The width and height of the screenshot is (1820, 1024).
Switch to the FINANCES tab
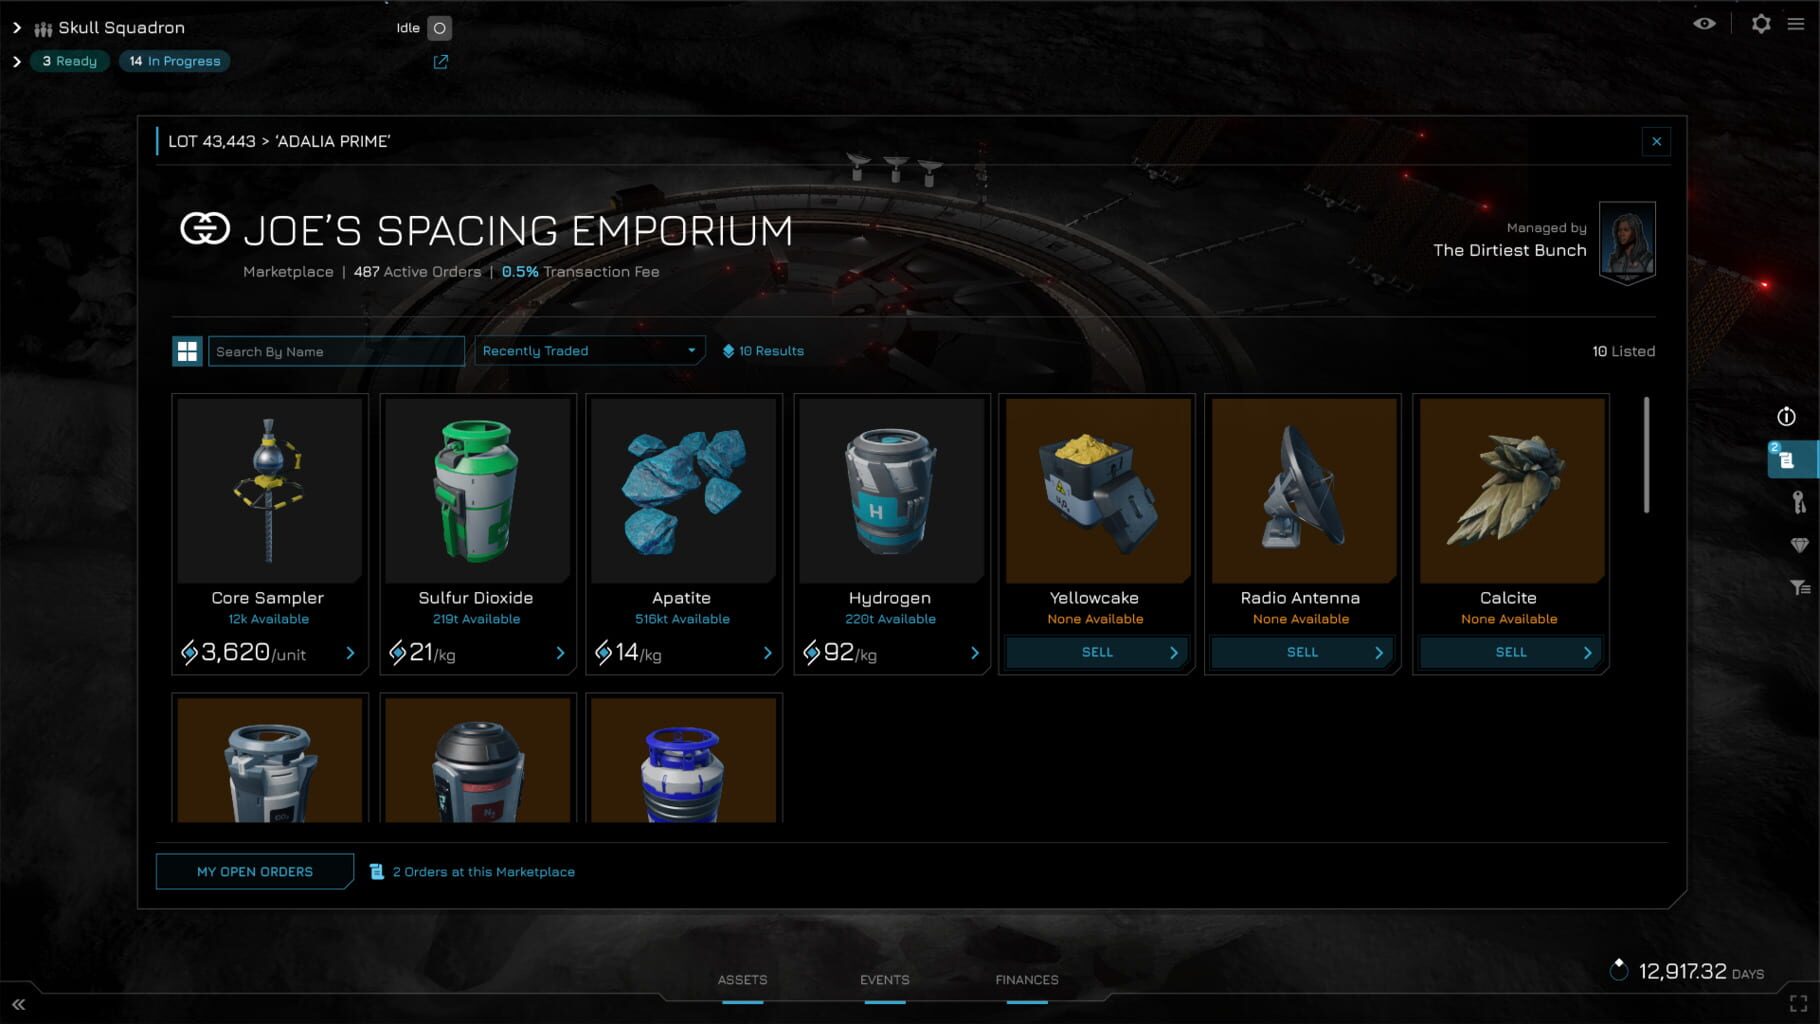[1027, 980]
